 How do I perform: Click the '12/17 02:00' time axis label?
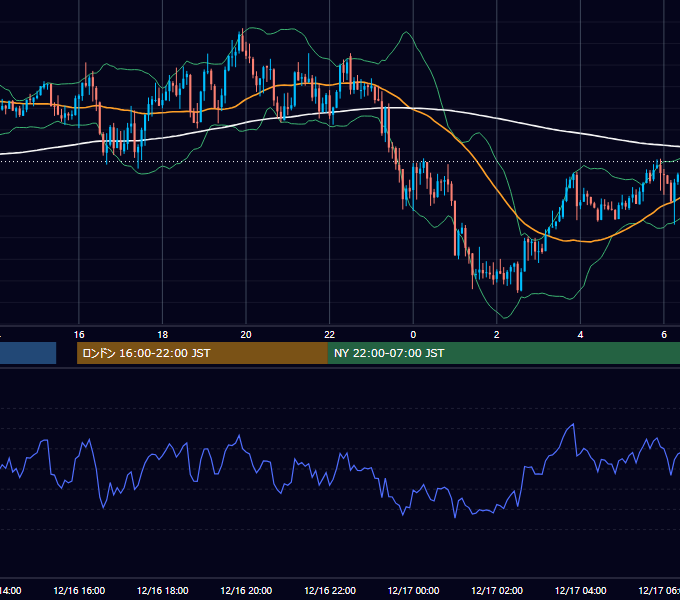497,590
